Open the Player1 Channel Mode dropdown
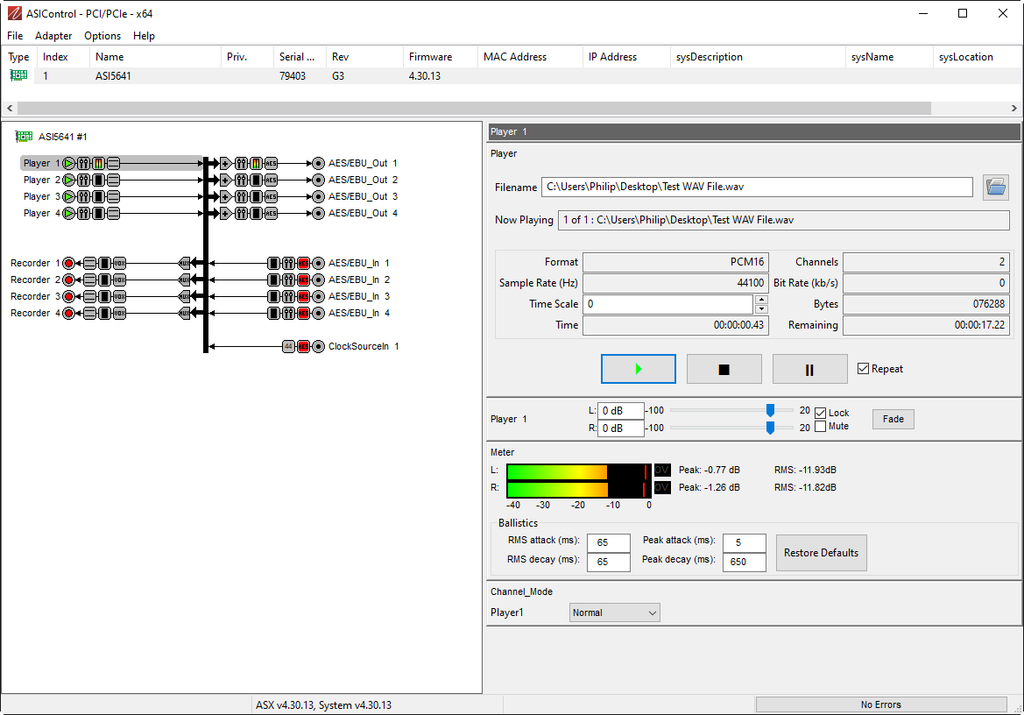This screenshot has height=715, width=1024. point(615,613)
